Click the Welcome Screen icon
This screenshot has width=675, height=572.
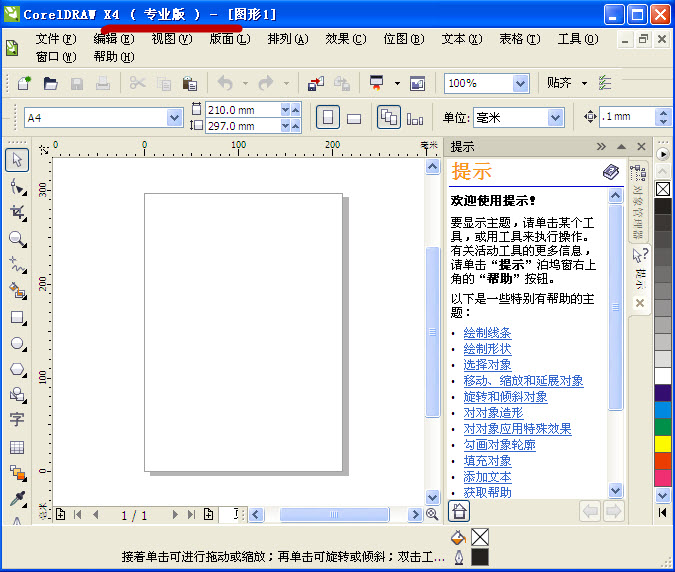417,83
